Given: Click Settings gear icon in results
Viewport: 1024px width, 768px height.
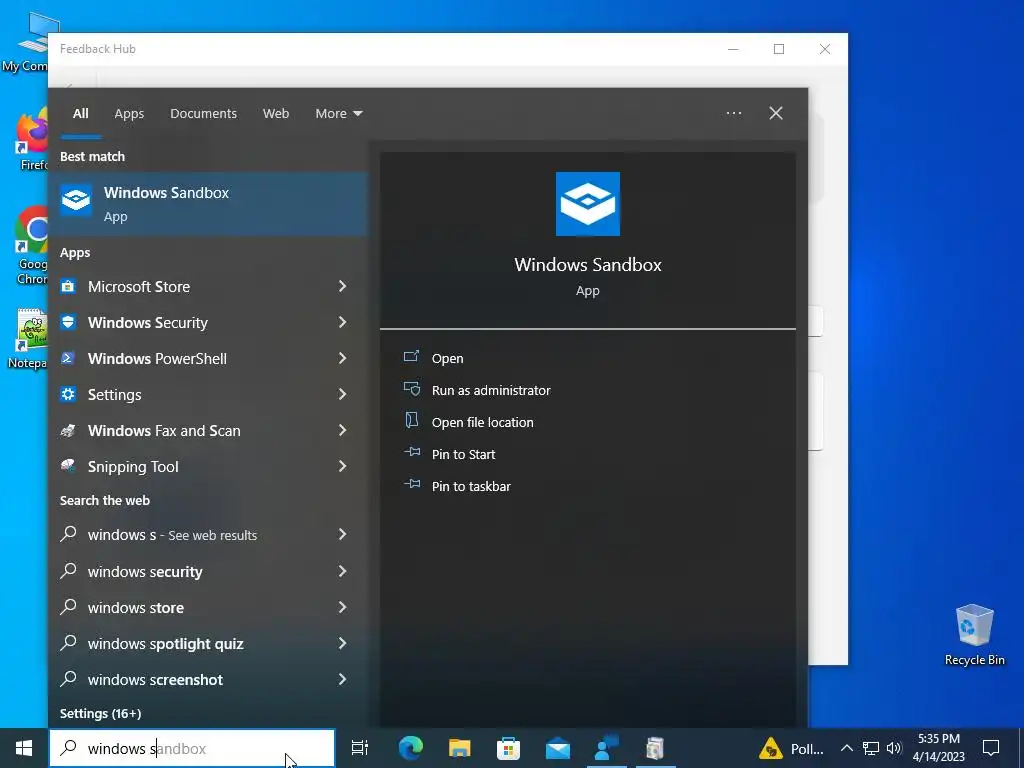Looking at the screenshot, I should pyautogui.click(x=68, y=394).
